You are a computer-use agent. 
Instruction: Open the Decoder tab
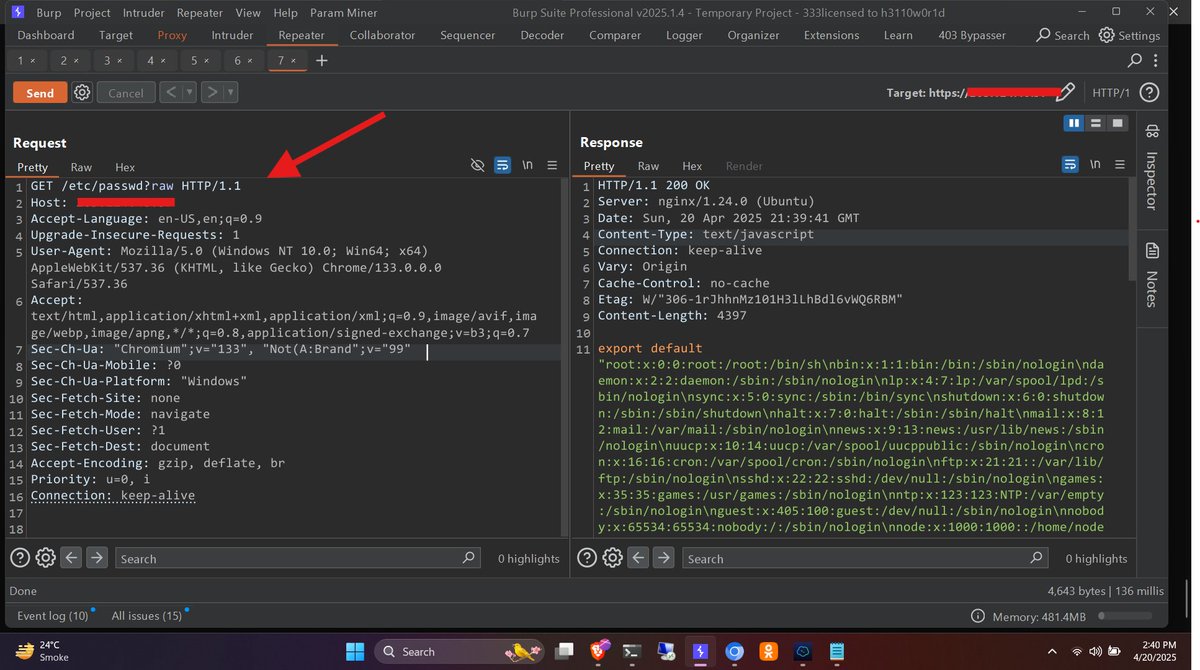point(542,35)
